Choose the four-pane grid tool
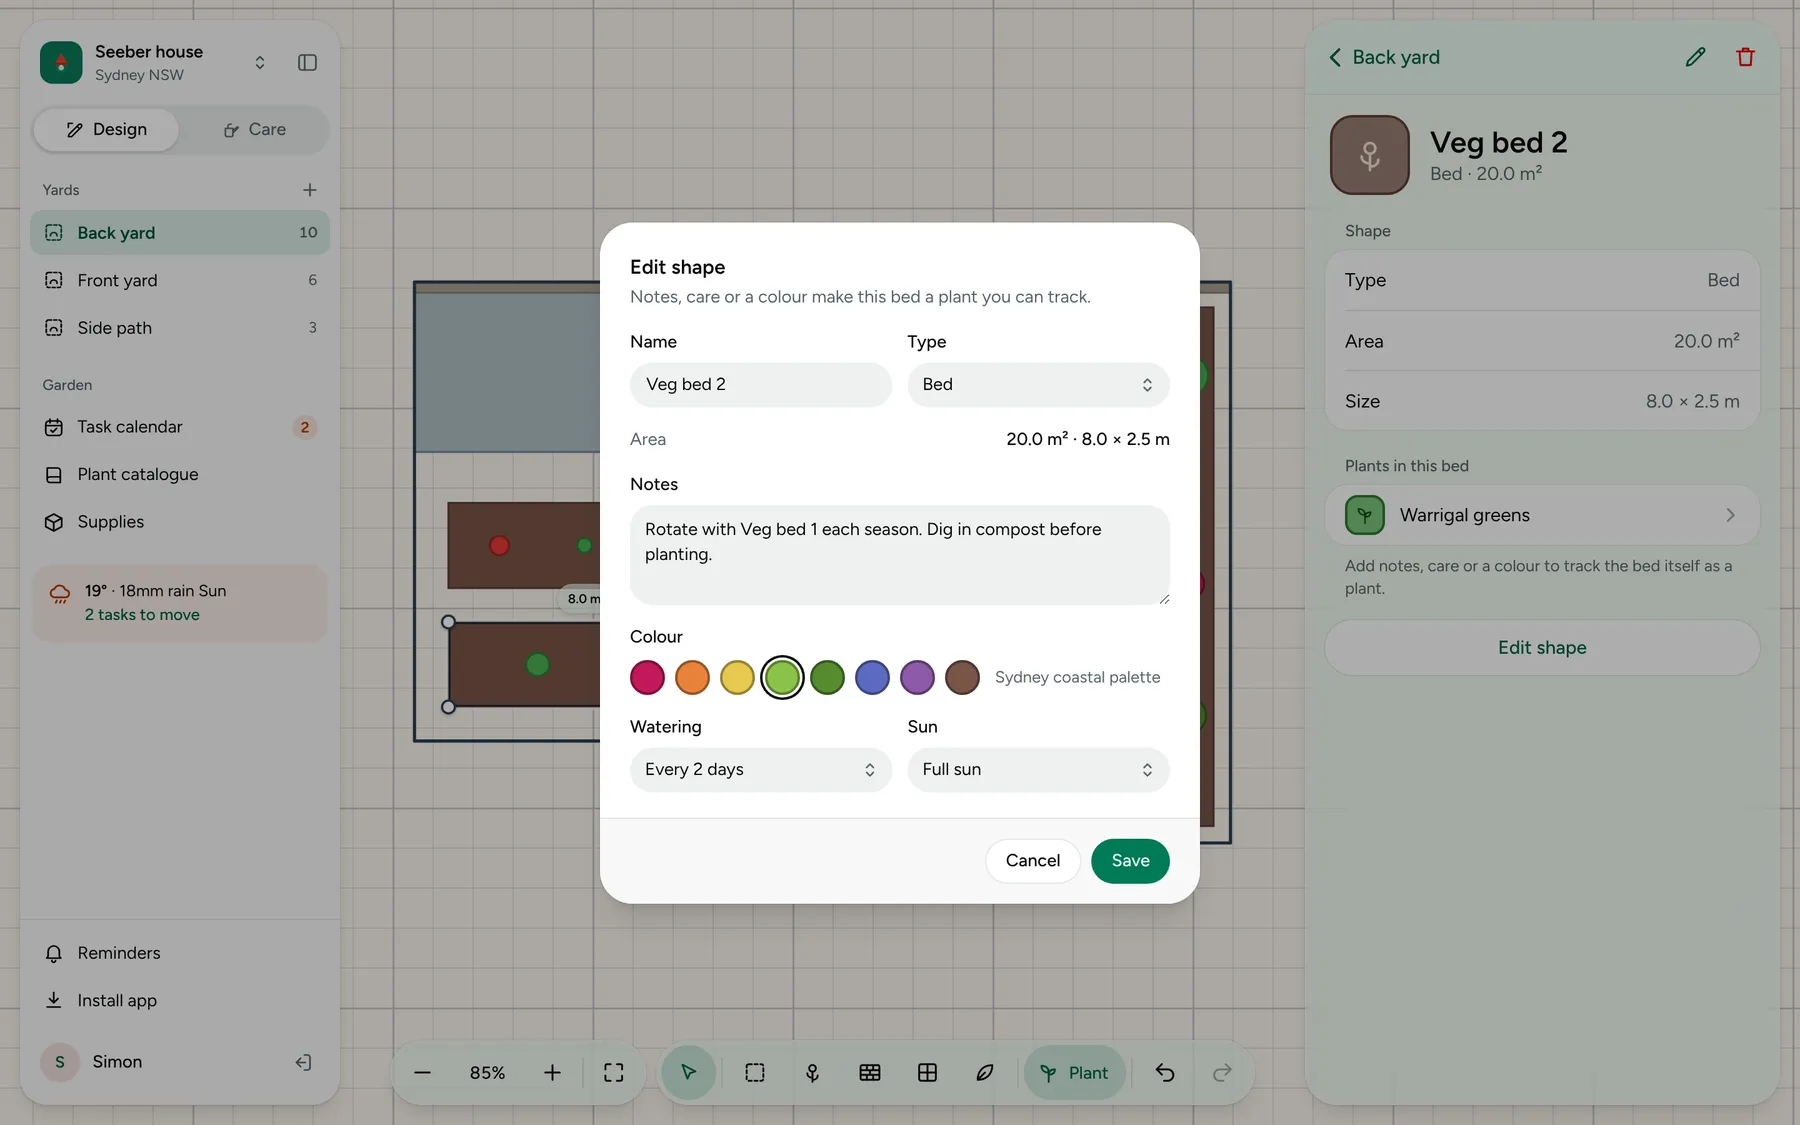Image resolution: width=1800 pixels, height=1125 pixels. 927,1072
